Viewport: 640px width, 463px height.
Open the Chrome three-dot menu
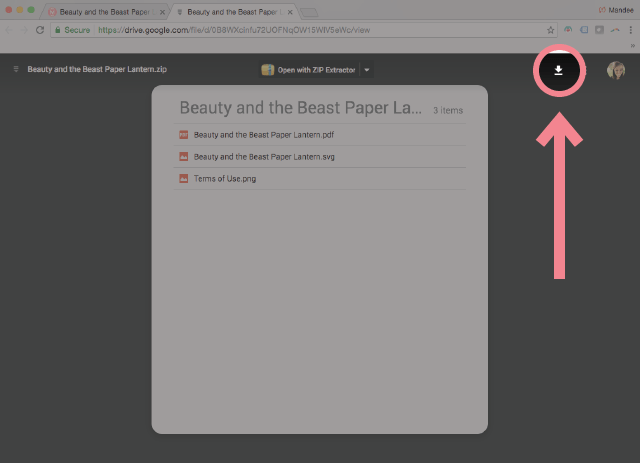click(631, 30)
